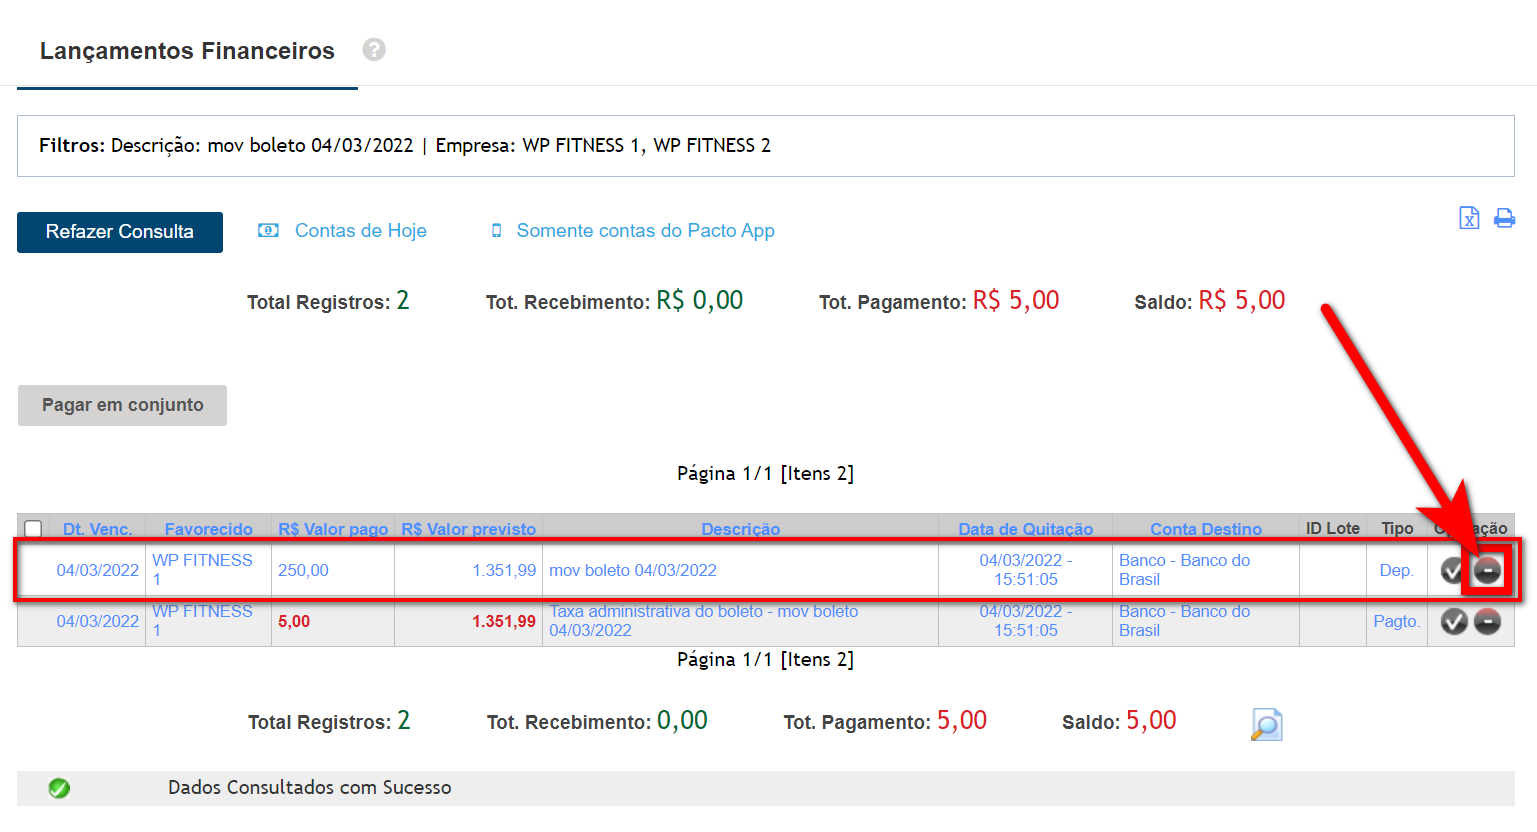
Task: Click the minus icon on mov boleto row
Action: coord(1488,571)
